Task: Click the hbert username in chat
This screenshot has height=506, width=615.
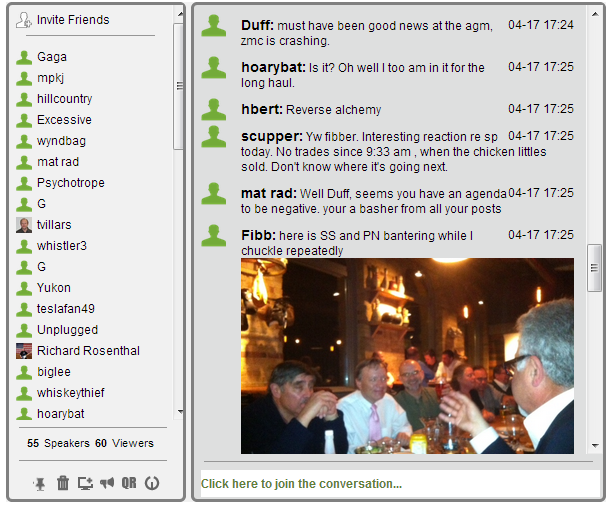Action: pos(262,109)
